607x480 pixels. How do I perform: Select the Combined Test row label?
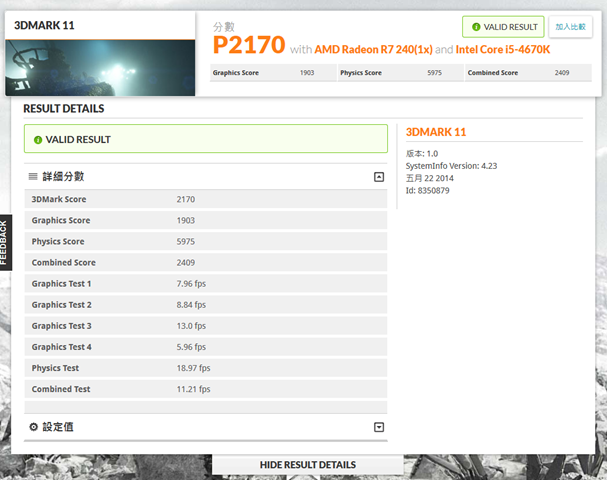(61, 389)
